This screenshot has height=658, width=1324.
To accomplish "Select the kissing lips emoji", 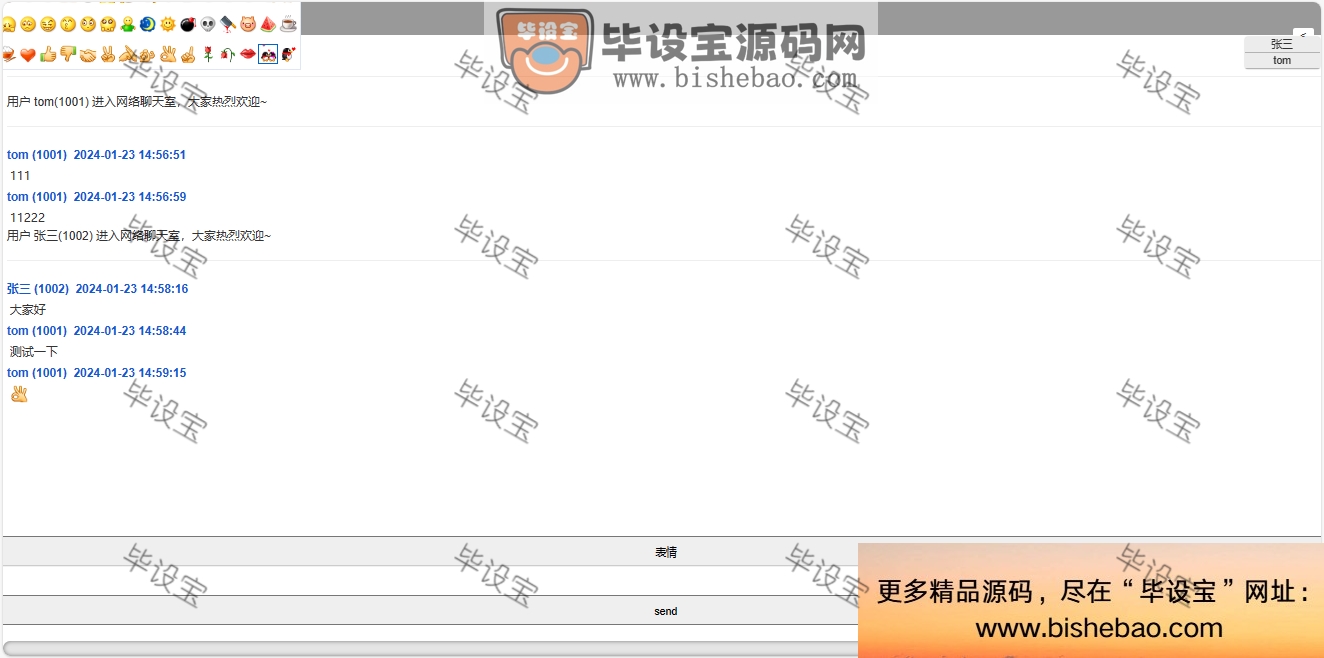I will 247,55.
